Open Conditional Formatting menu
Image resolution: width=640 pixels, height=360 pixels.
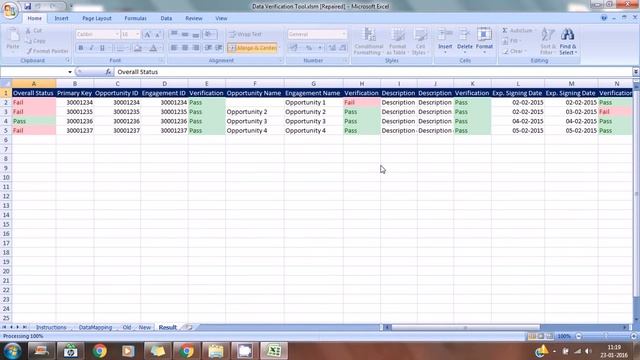368,41
